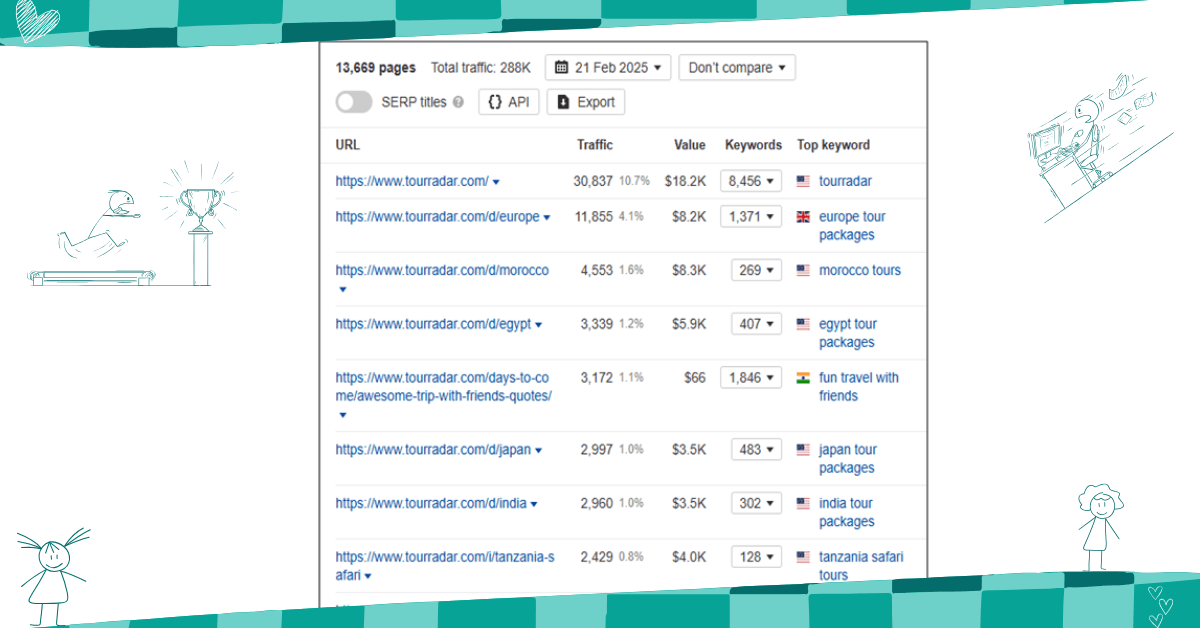Viewport: 1200px width, 628px height.
Task: Expand the 269 keywords dropdown
Action: [x=756, y=271]
